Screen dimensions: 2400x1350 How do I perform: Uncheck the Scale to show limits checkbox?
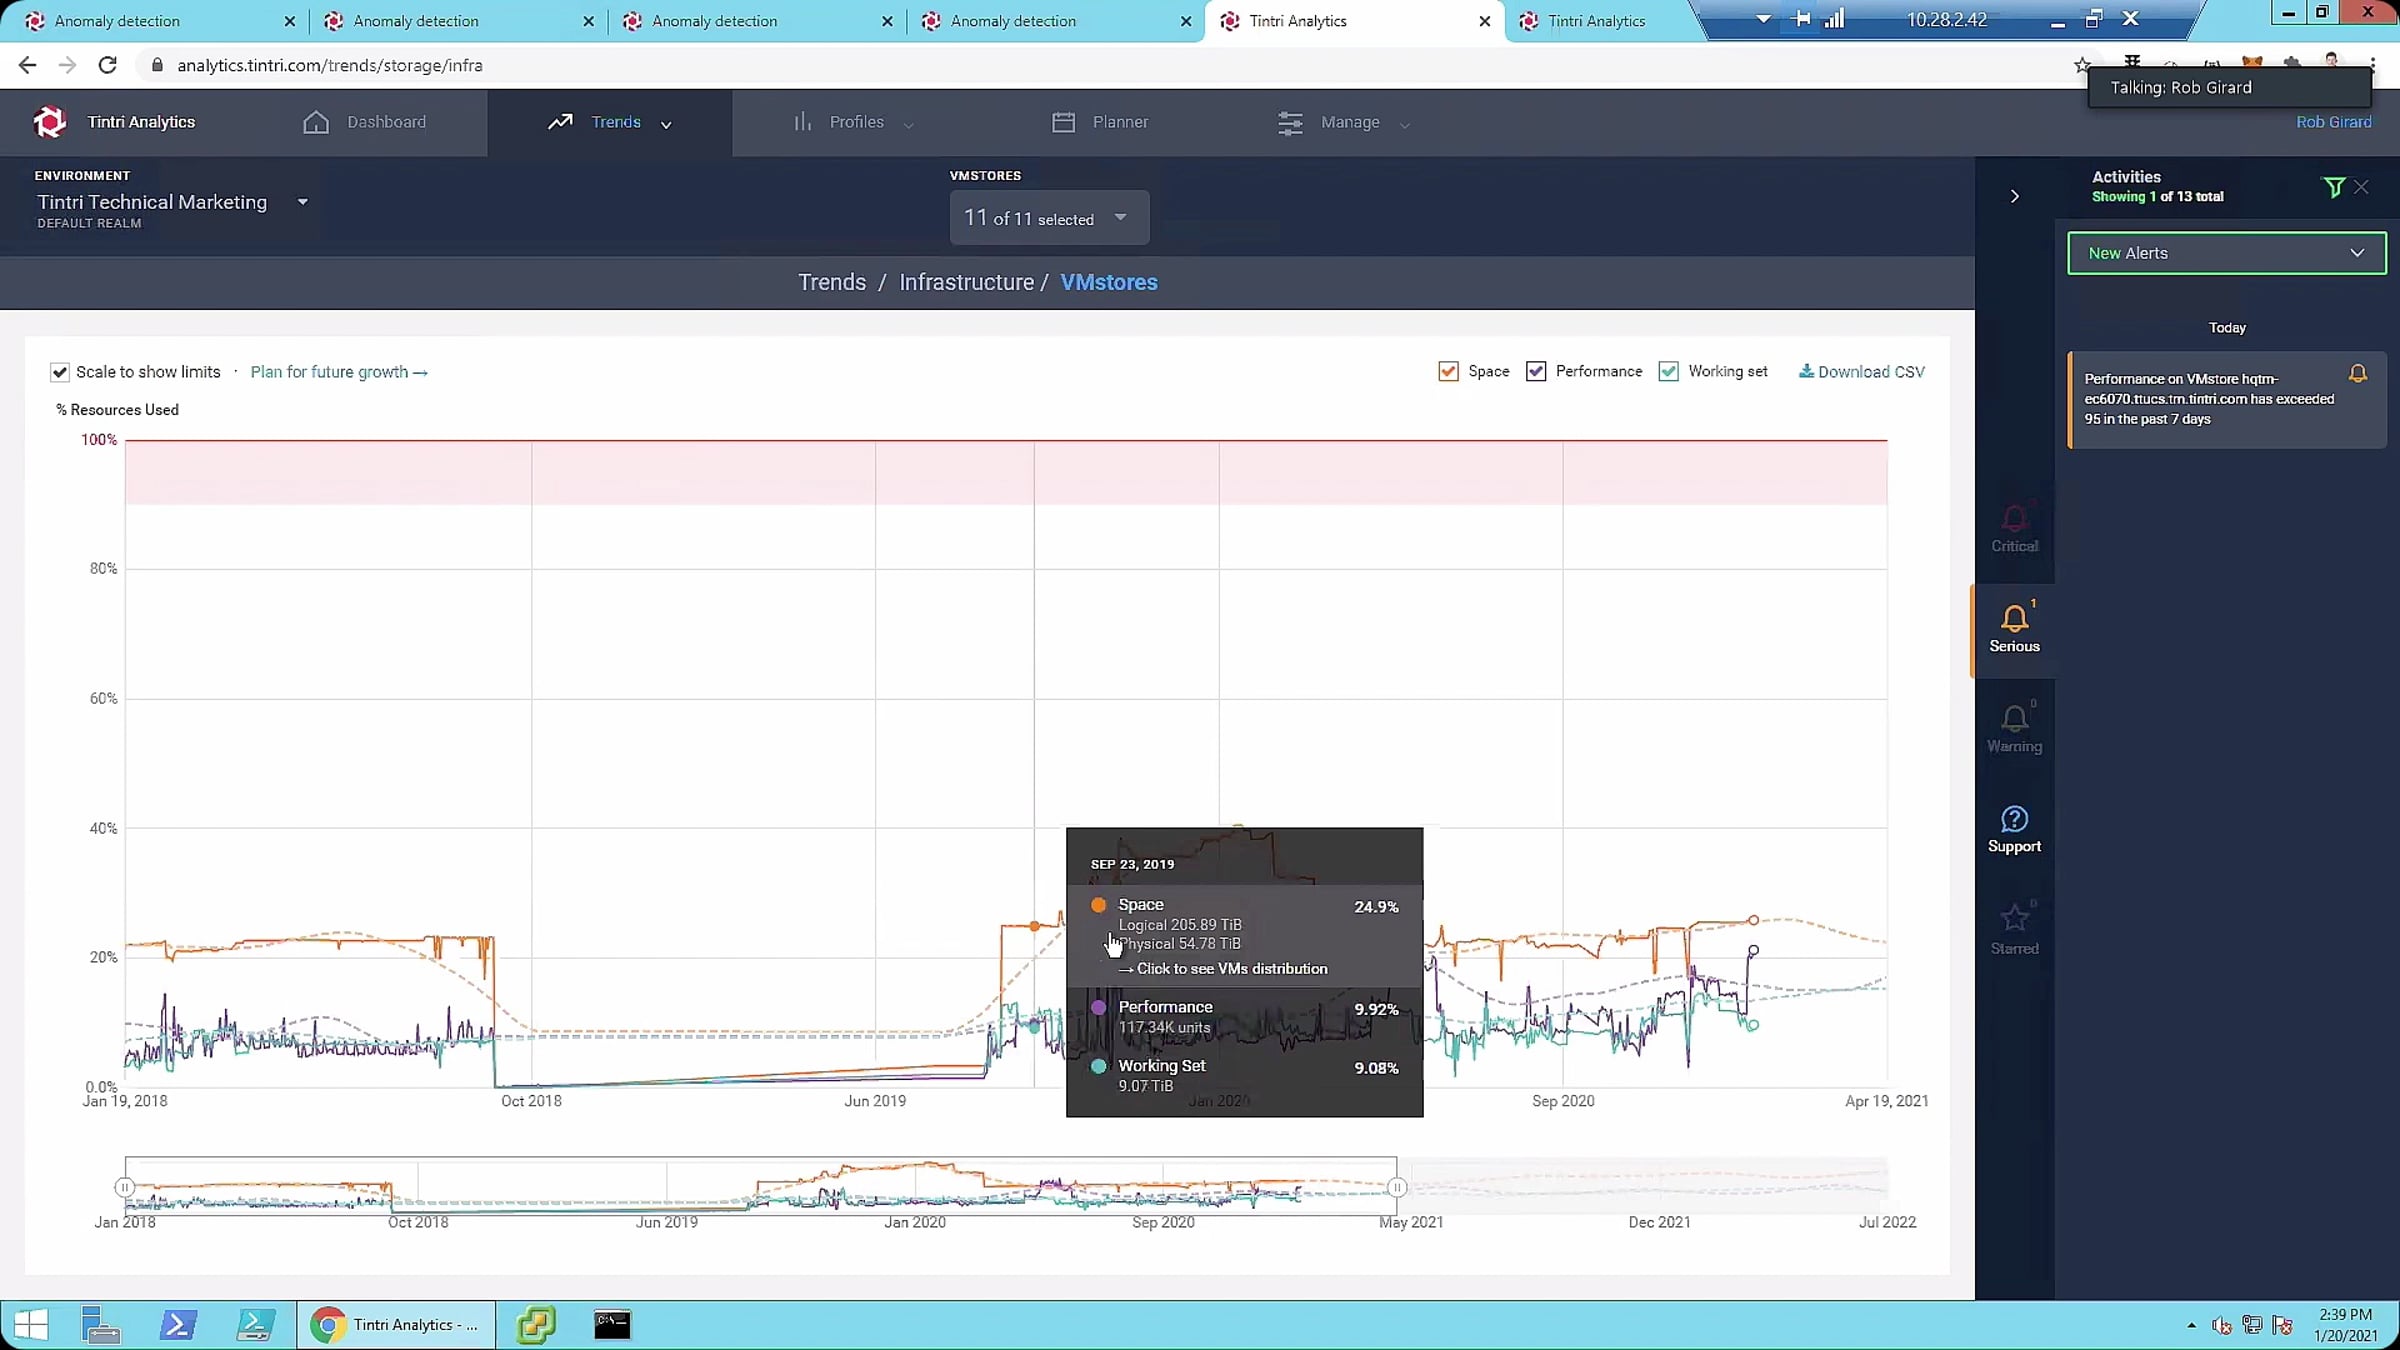tap(60, 372)
